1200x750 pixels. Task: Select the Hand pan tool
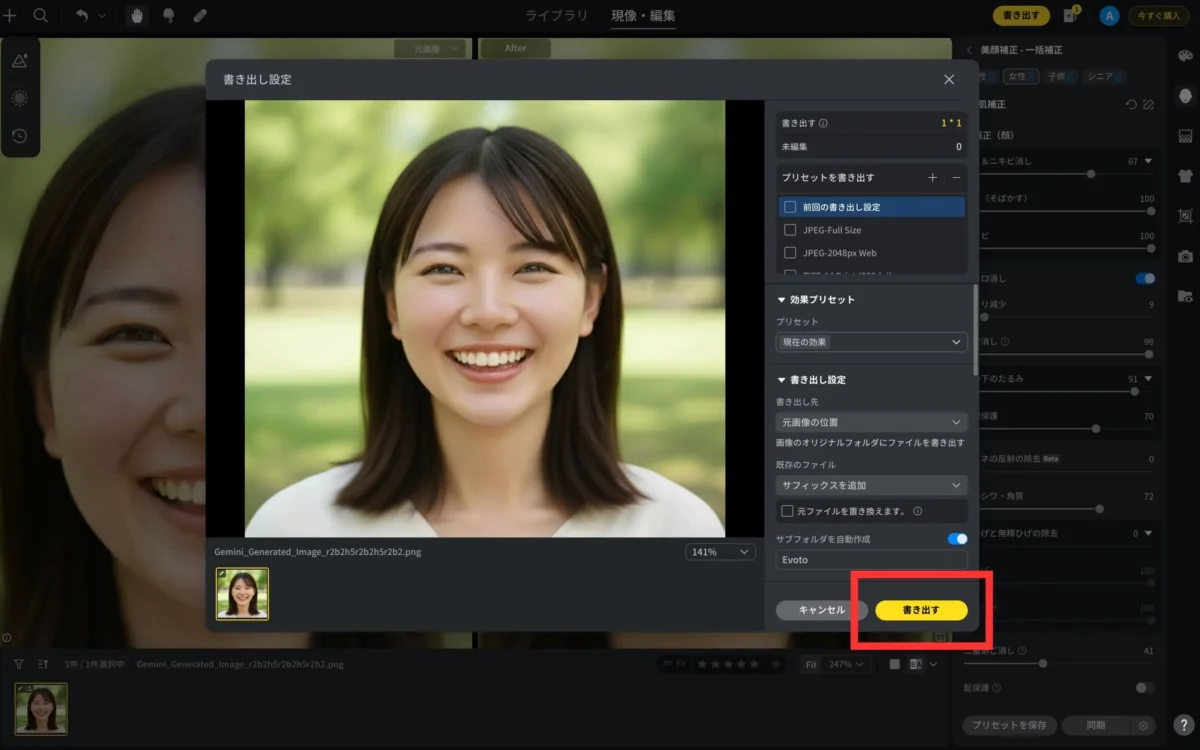[137, 15]
